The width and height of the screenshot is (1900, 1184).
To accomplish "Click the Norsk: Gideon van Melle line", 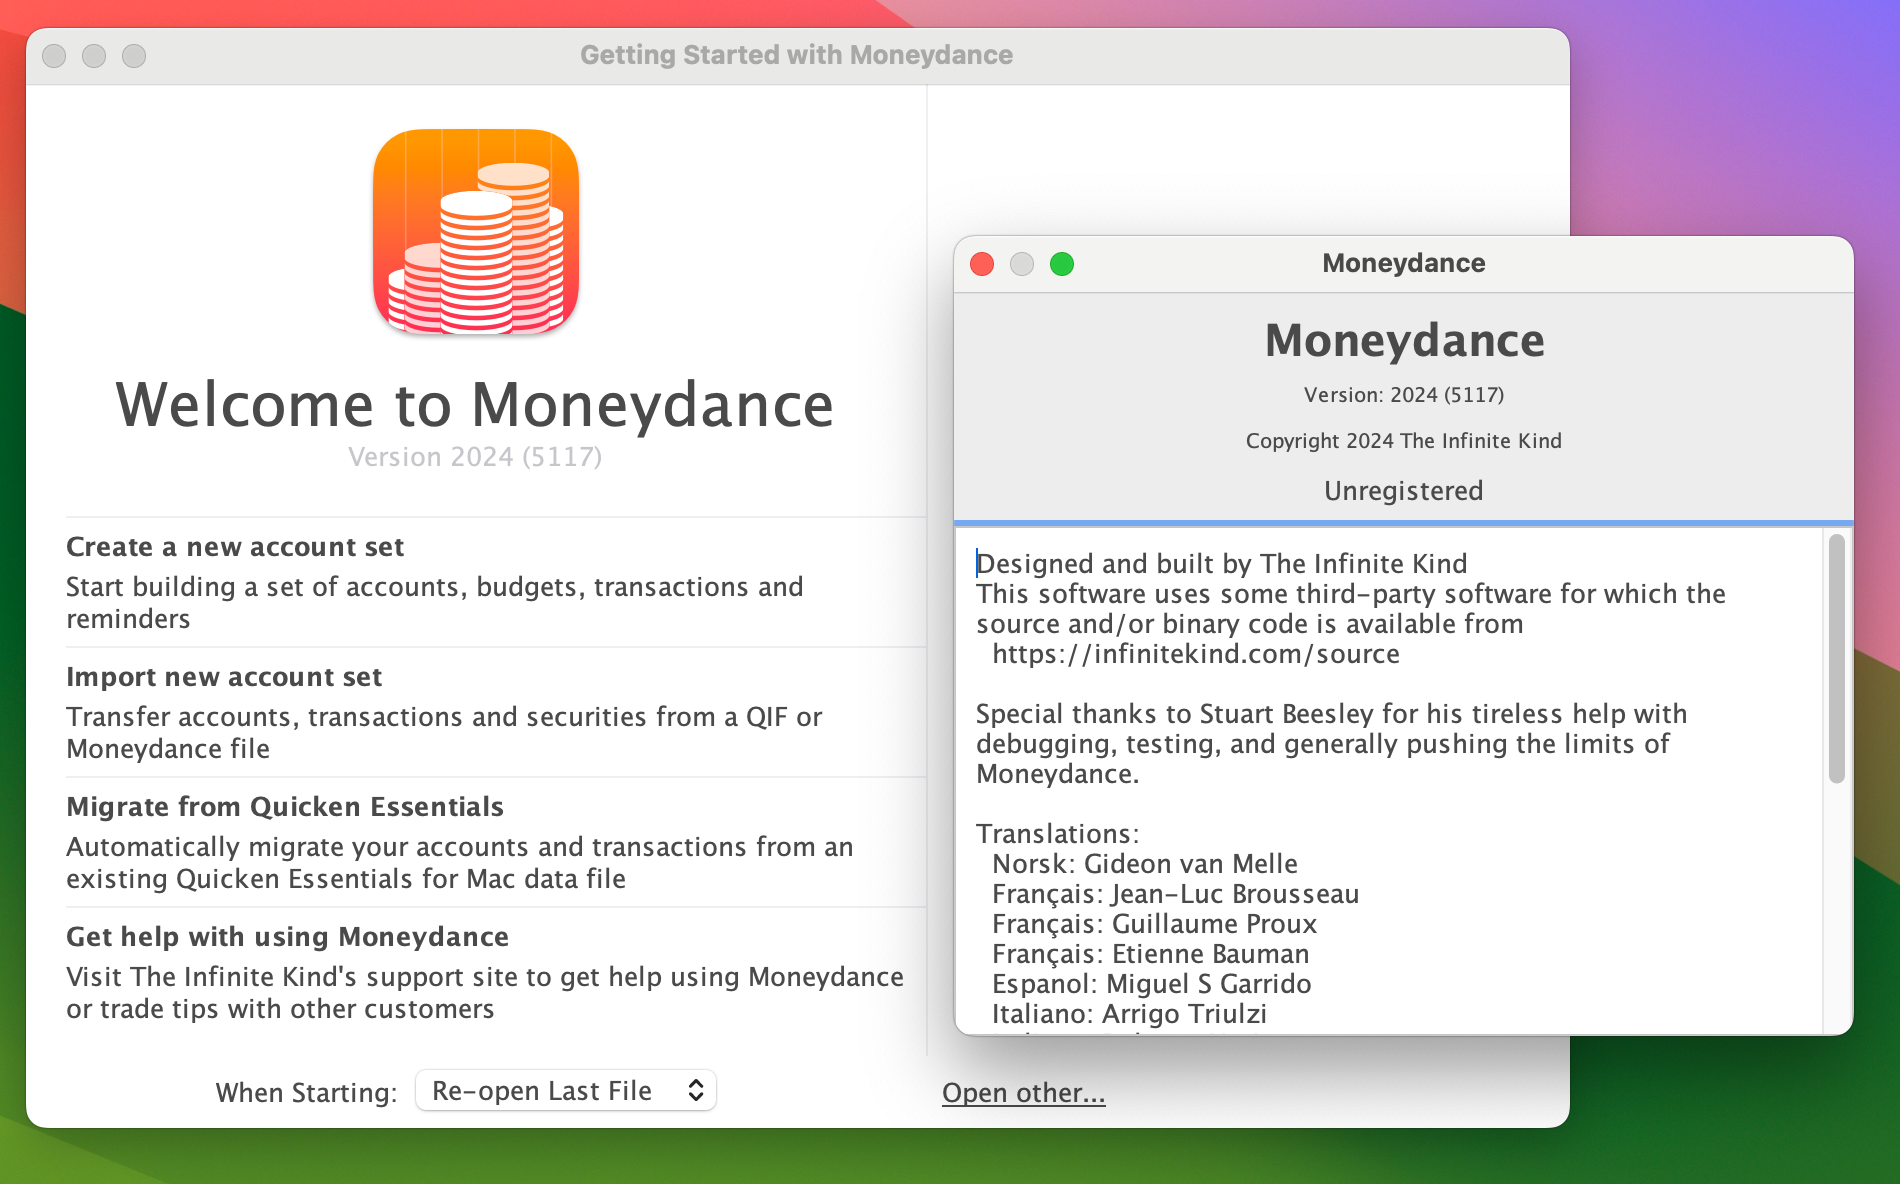I will tap(1145, 864).
